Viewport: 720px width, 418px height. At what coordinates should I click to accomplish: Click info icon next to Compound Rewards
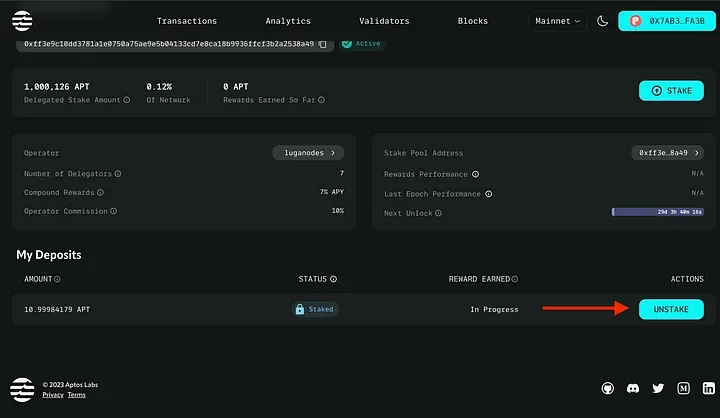click(100, 192)
